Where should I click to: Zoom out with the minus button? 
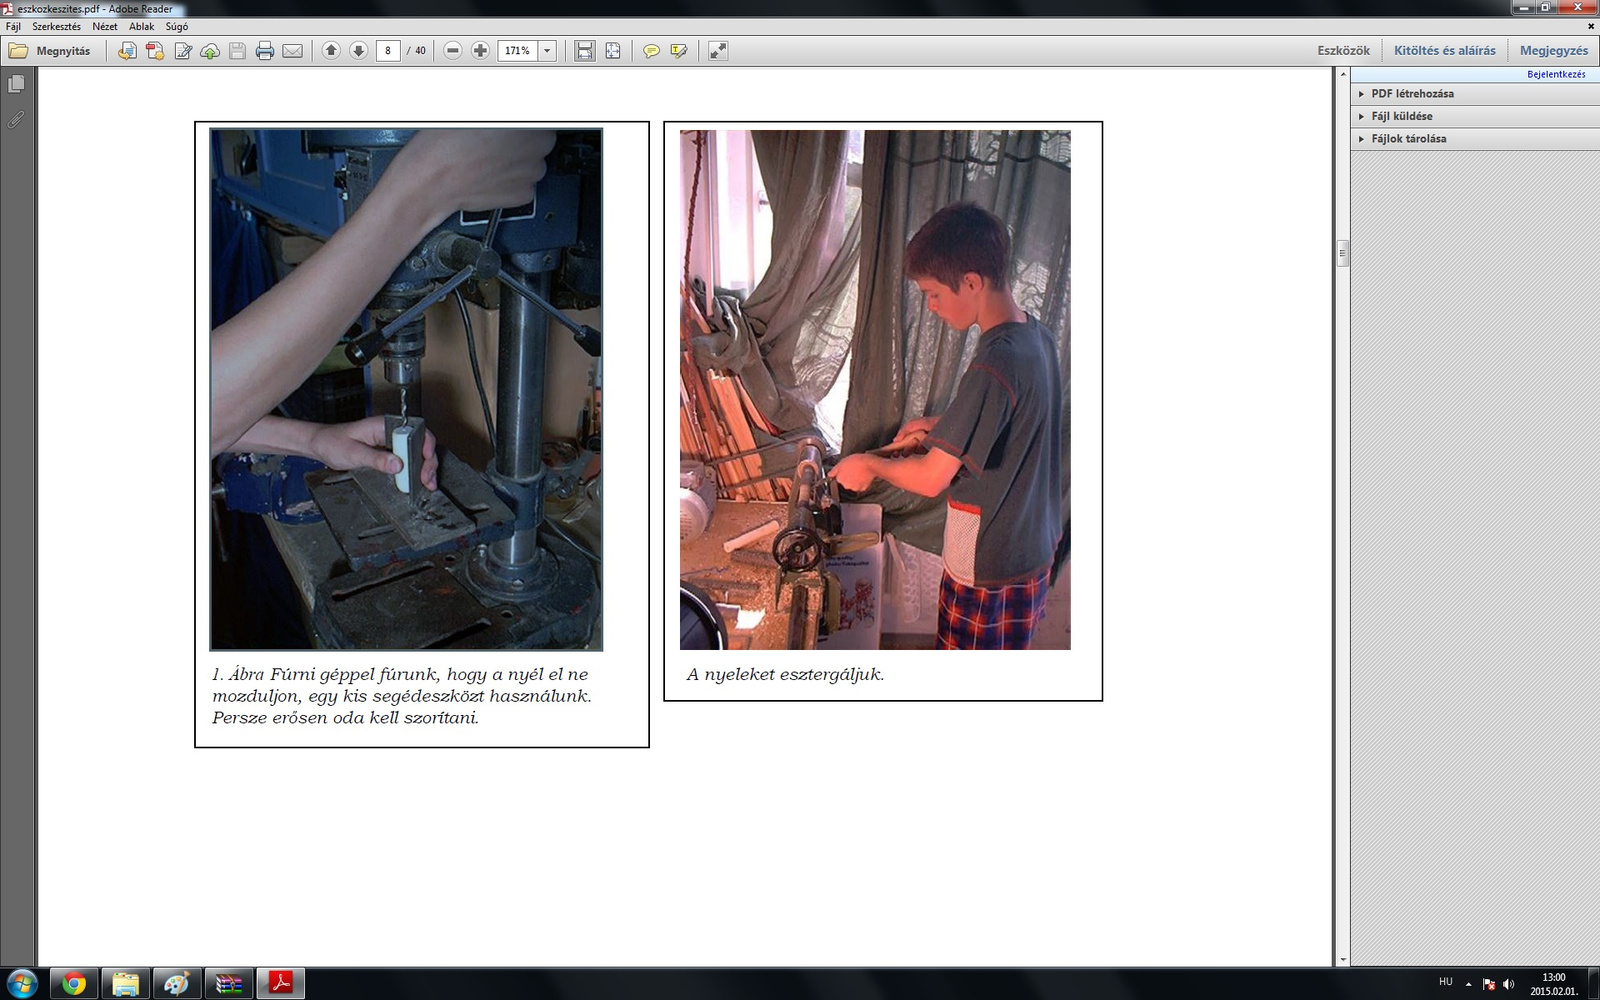tap(453, 51)
